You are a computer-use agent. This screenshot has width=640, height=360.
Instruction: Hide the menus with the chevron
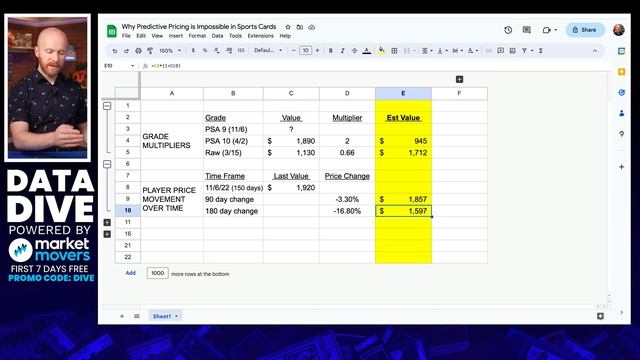point(595,51)
